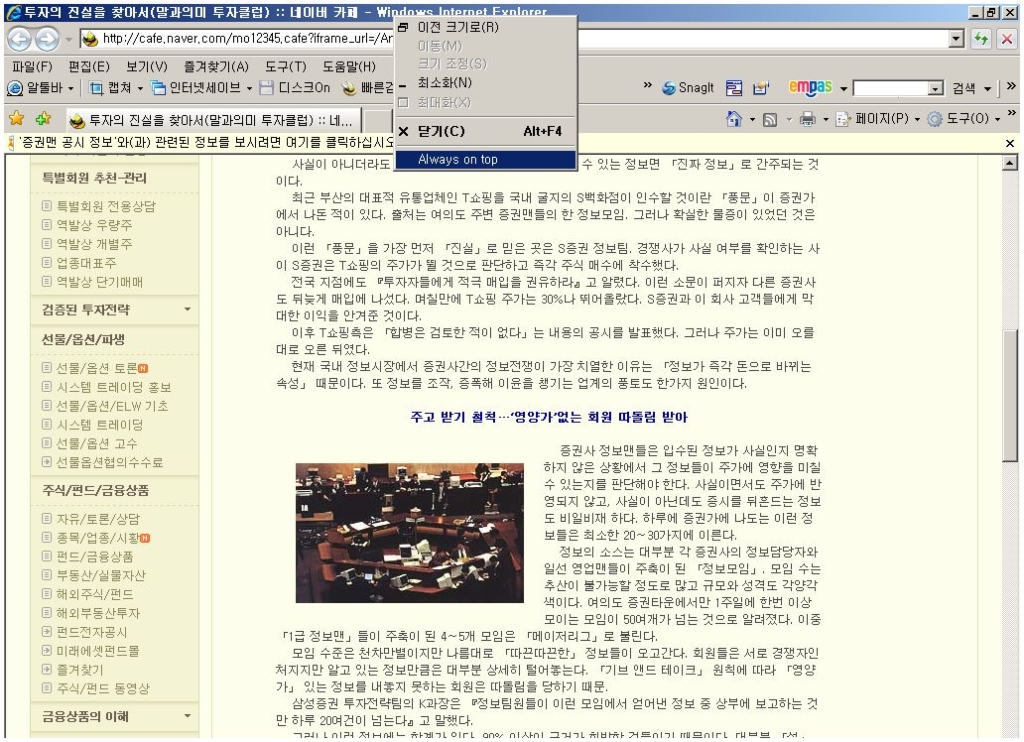Open the 캡쳐 dropdown arrow

140,88
